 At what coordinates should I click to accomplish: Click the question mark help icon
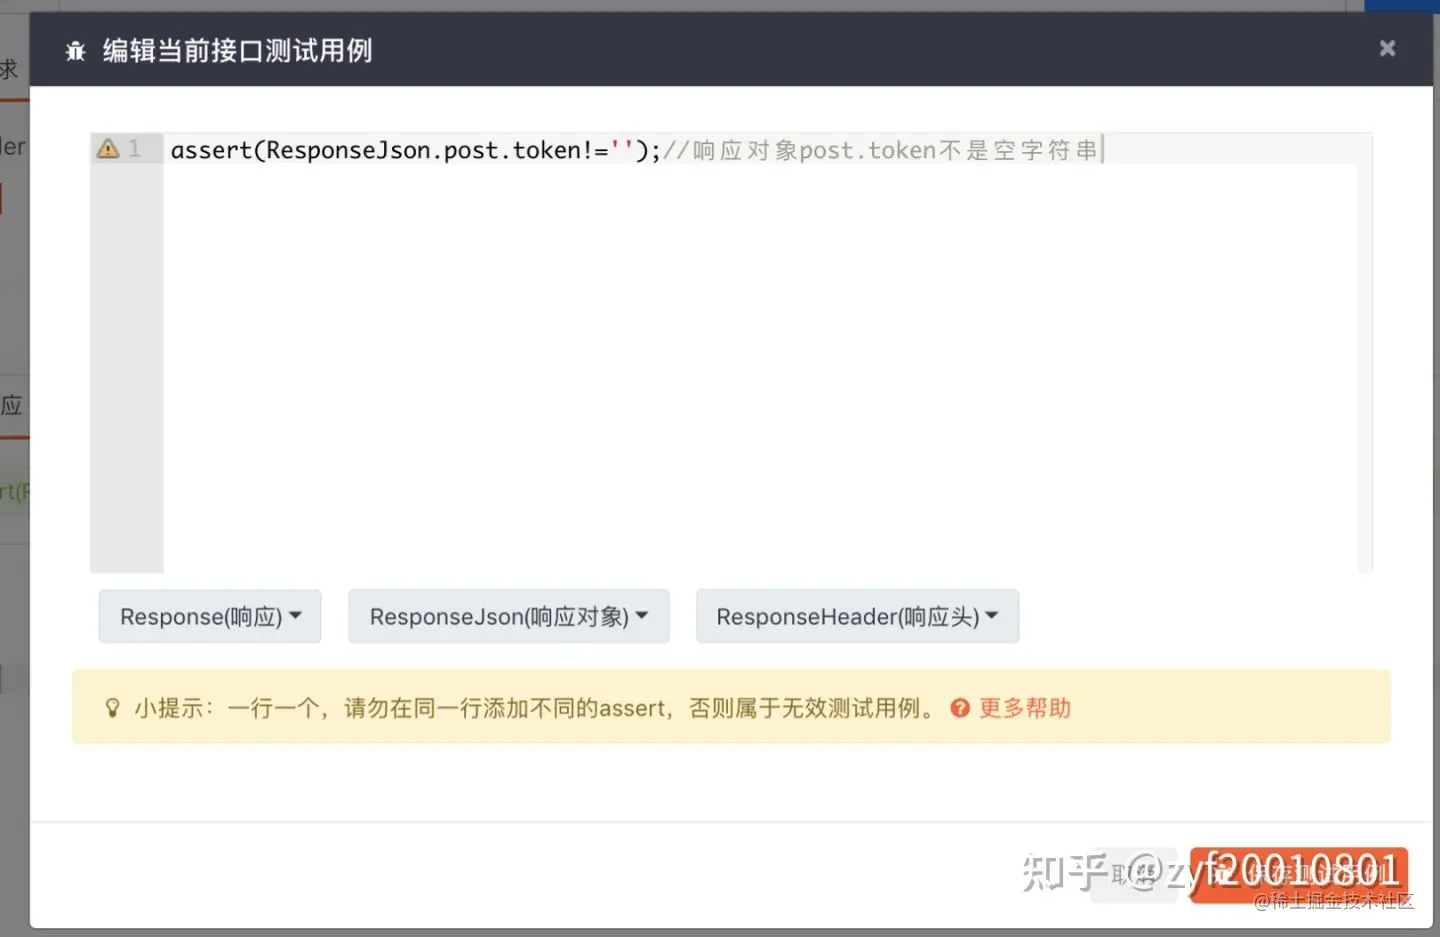click(960, 708)
